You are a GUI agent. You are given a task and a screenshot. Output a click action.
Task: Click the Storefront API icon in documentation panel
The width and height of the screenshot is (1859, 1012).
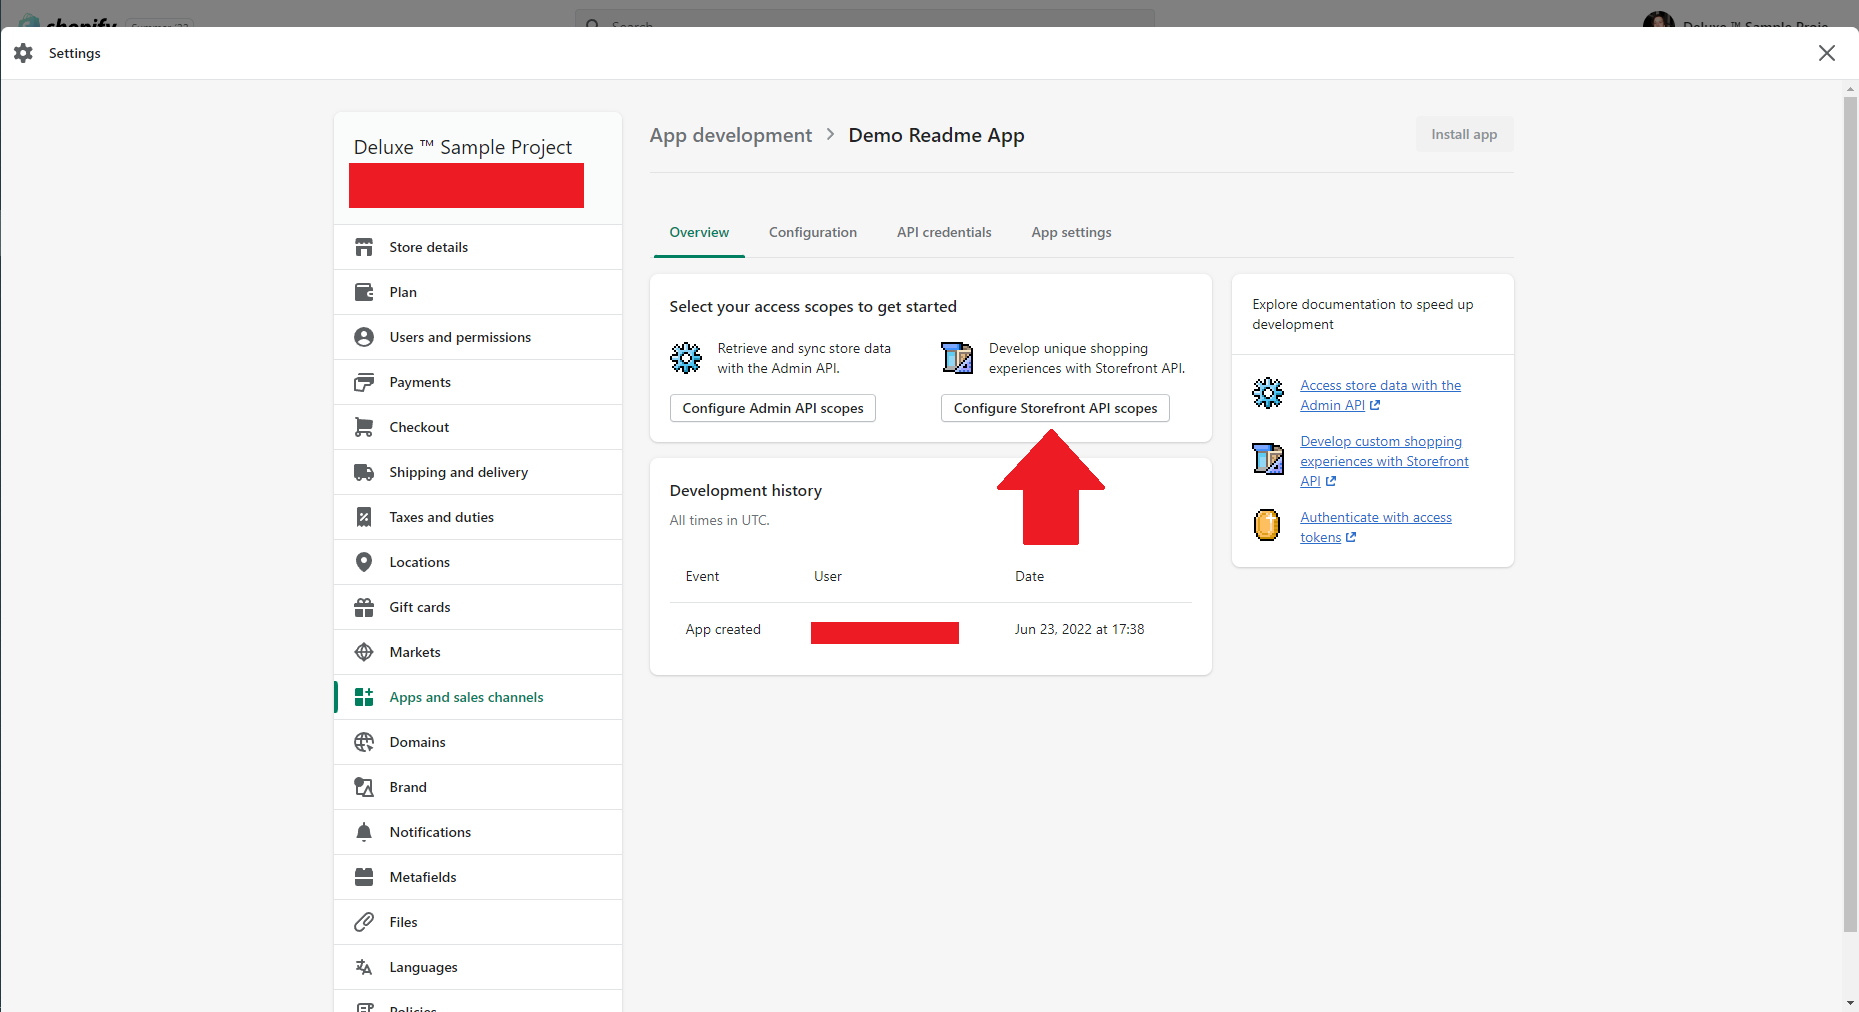pyautogui.click(x=1268, y=459)
